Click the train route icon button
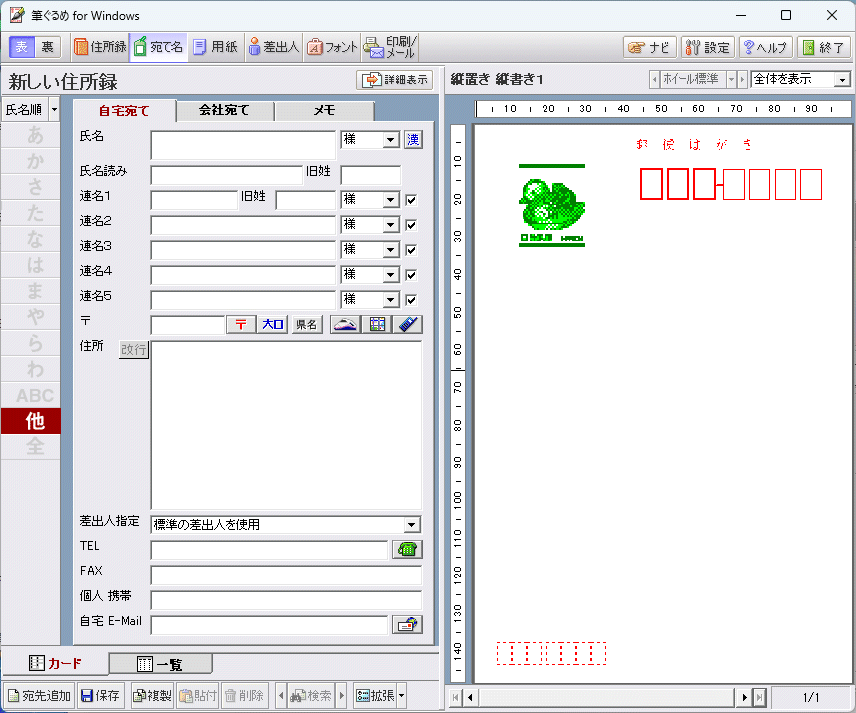The image size is (856, 713). (x=345, y=324)
